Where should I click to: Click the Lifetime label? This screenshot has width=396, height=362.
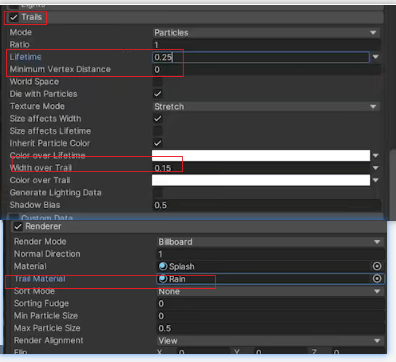25,57
